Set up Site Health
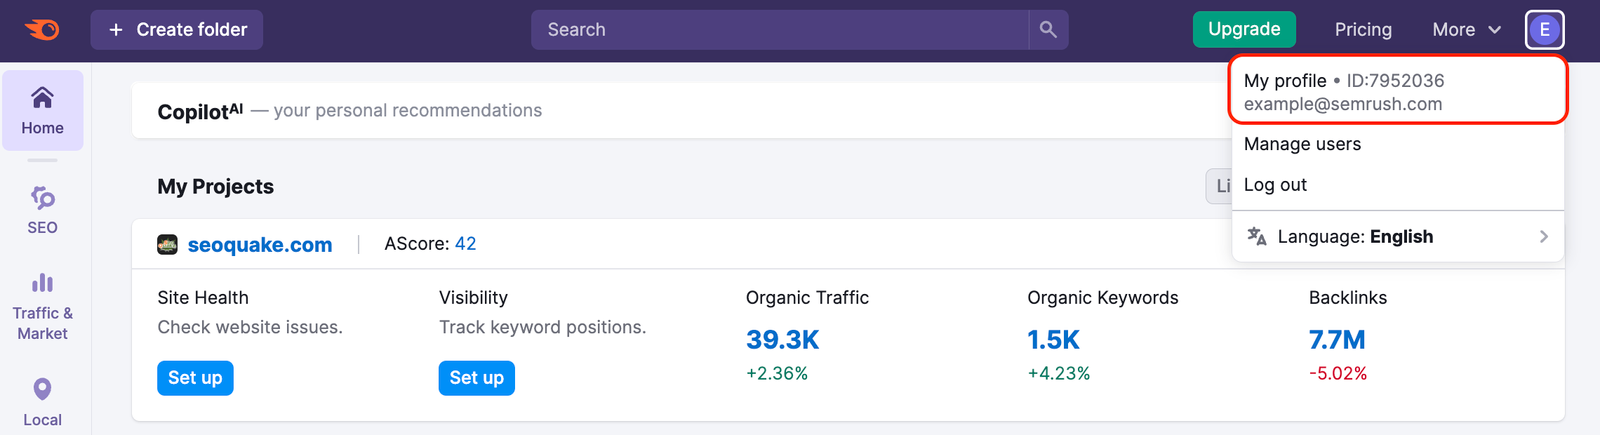The height and width of the screenshot is (435, 1600). (x=195, y=378)
